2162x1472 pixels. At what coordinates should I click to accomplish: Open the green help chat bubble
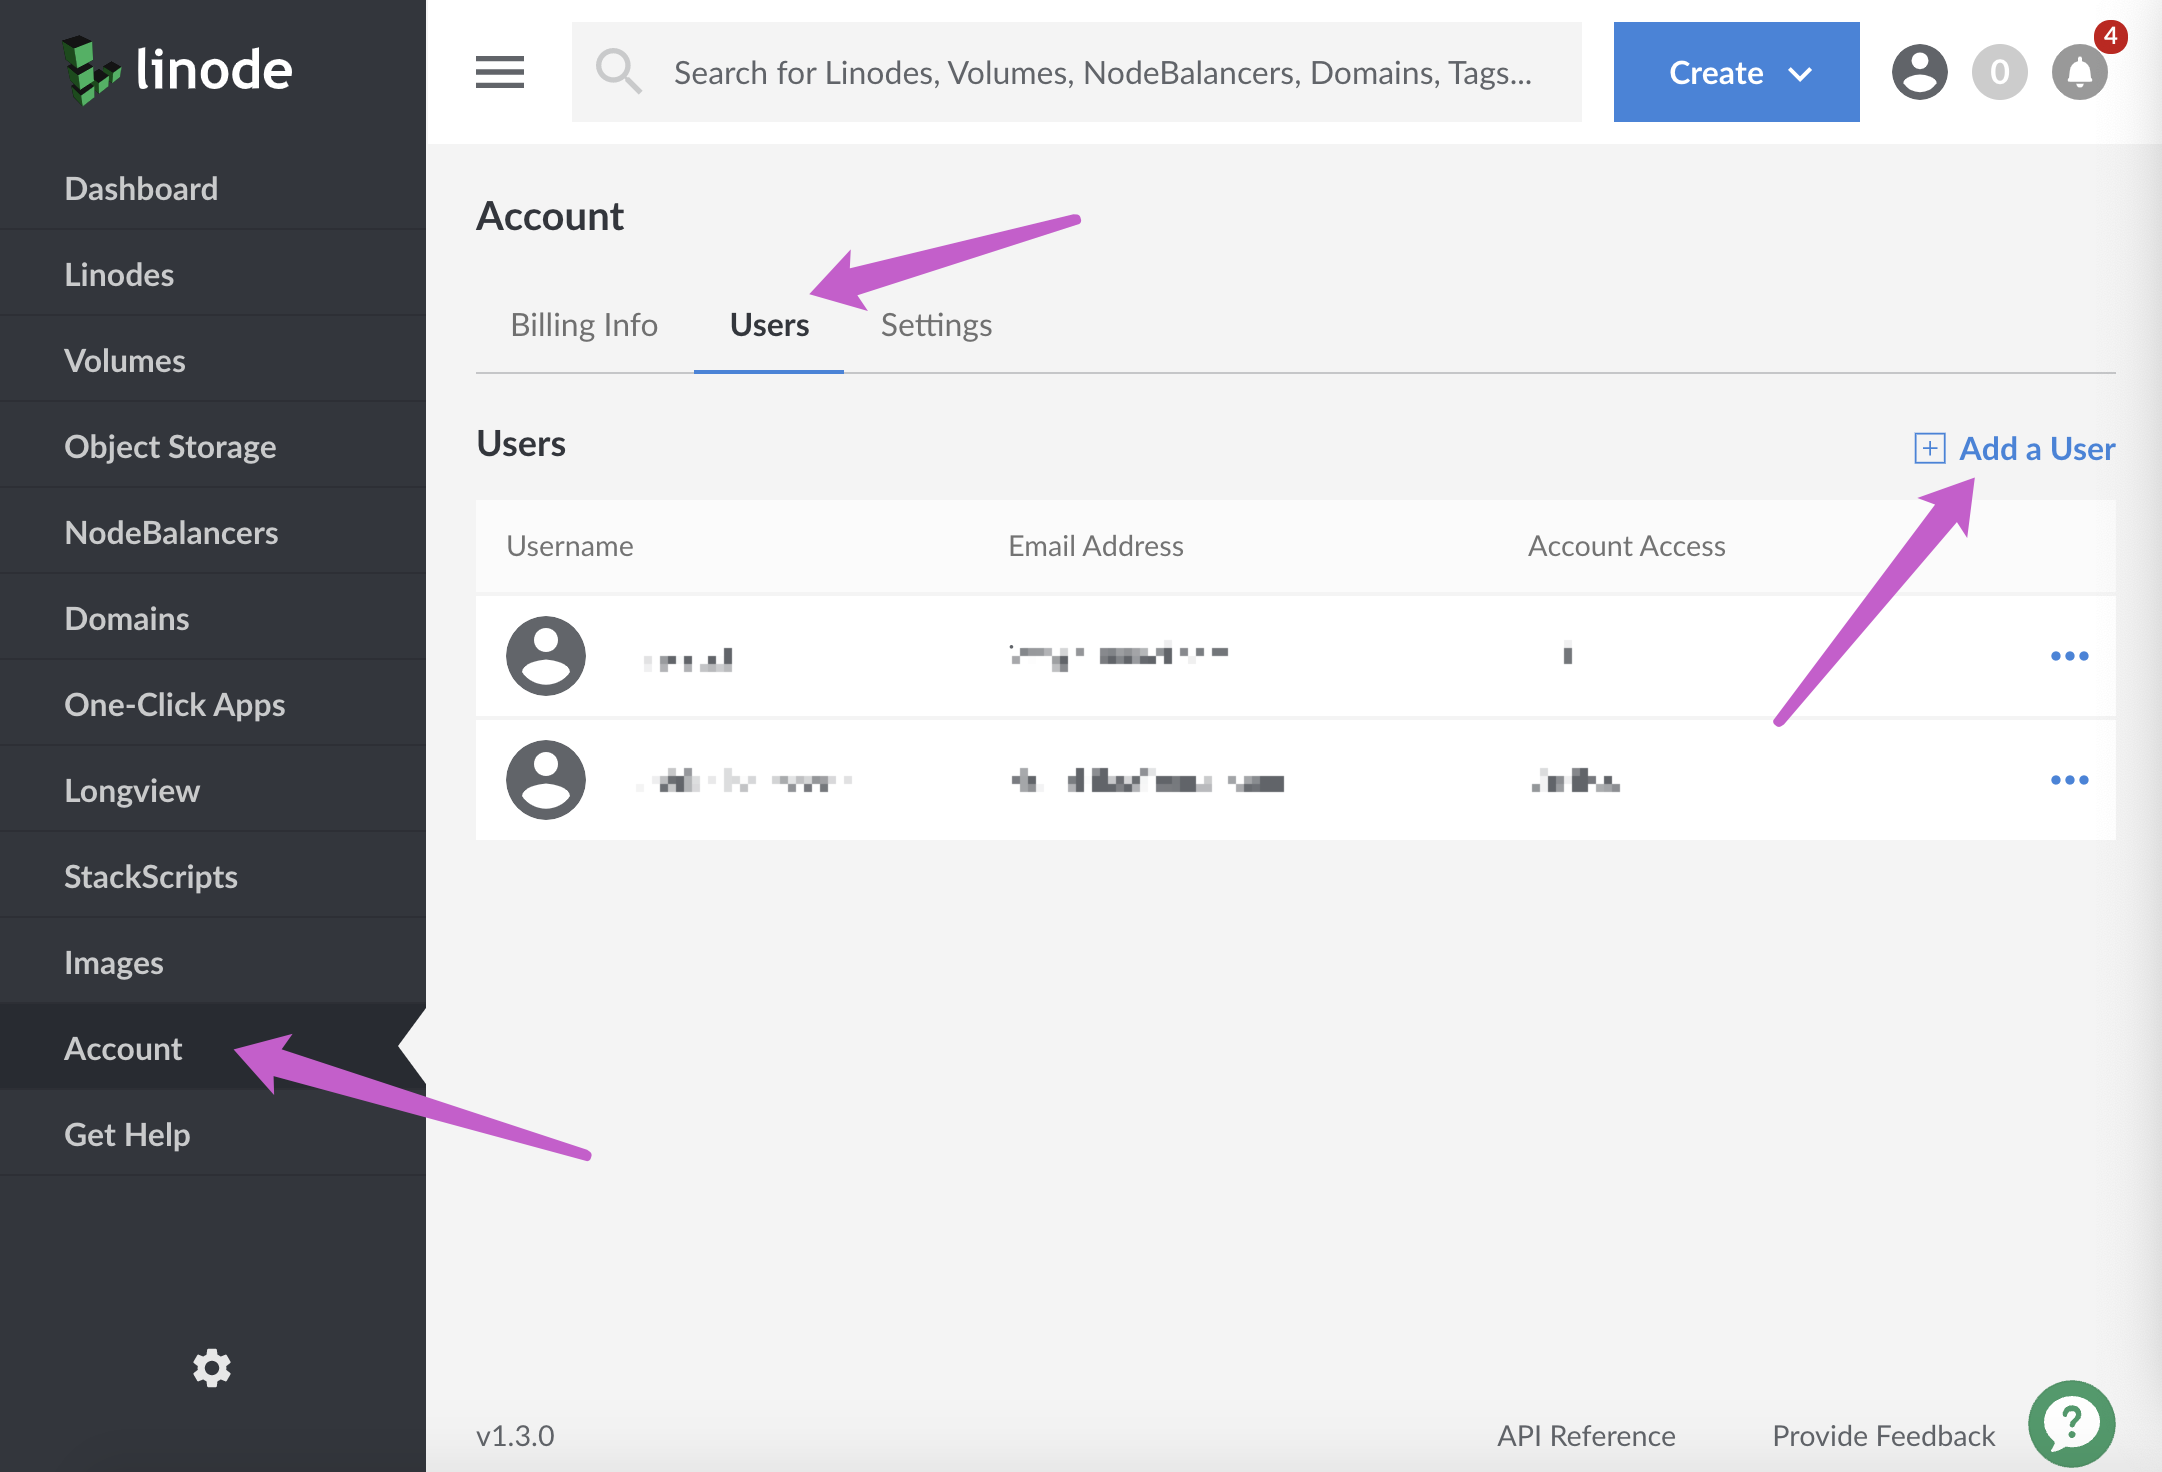coord(2071,1423)
